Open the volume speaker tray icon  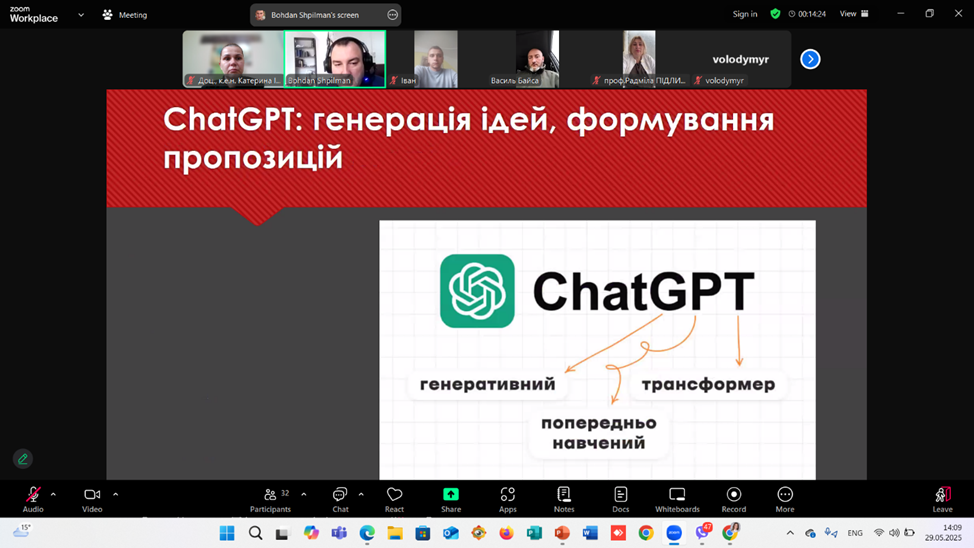894,533
